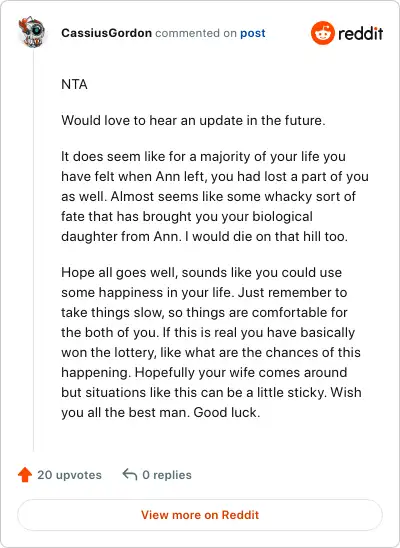
Task: Click the "Good luck." closing sentence
Action: pyautogui.click(x=227, y=413)
